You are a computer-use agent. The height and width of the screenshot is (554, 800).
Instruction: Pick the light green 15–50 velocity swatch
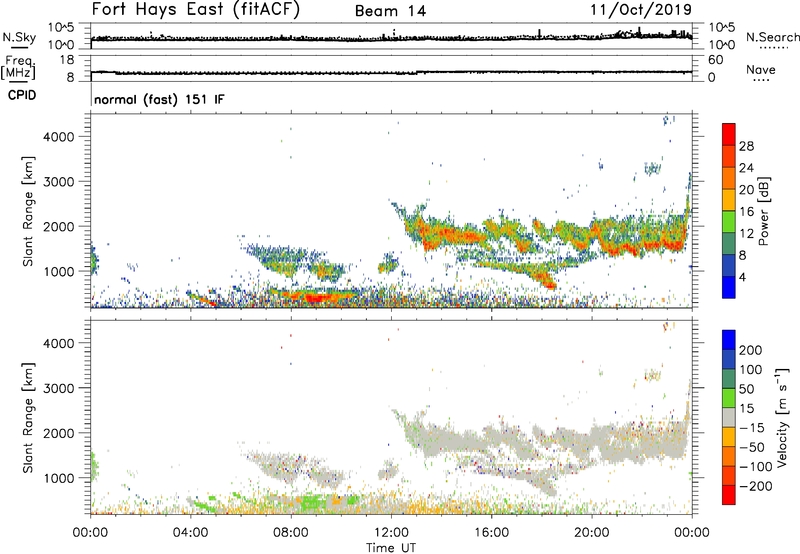point(729,398)
